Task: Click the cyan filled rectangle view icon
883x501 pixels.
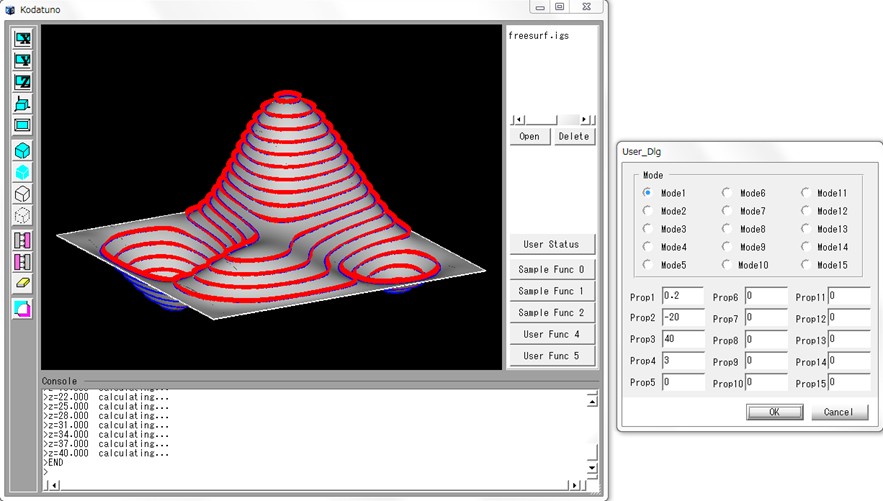Action: pos(22,125)
